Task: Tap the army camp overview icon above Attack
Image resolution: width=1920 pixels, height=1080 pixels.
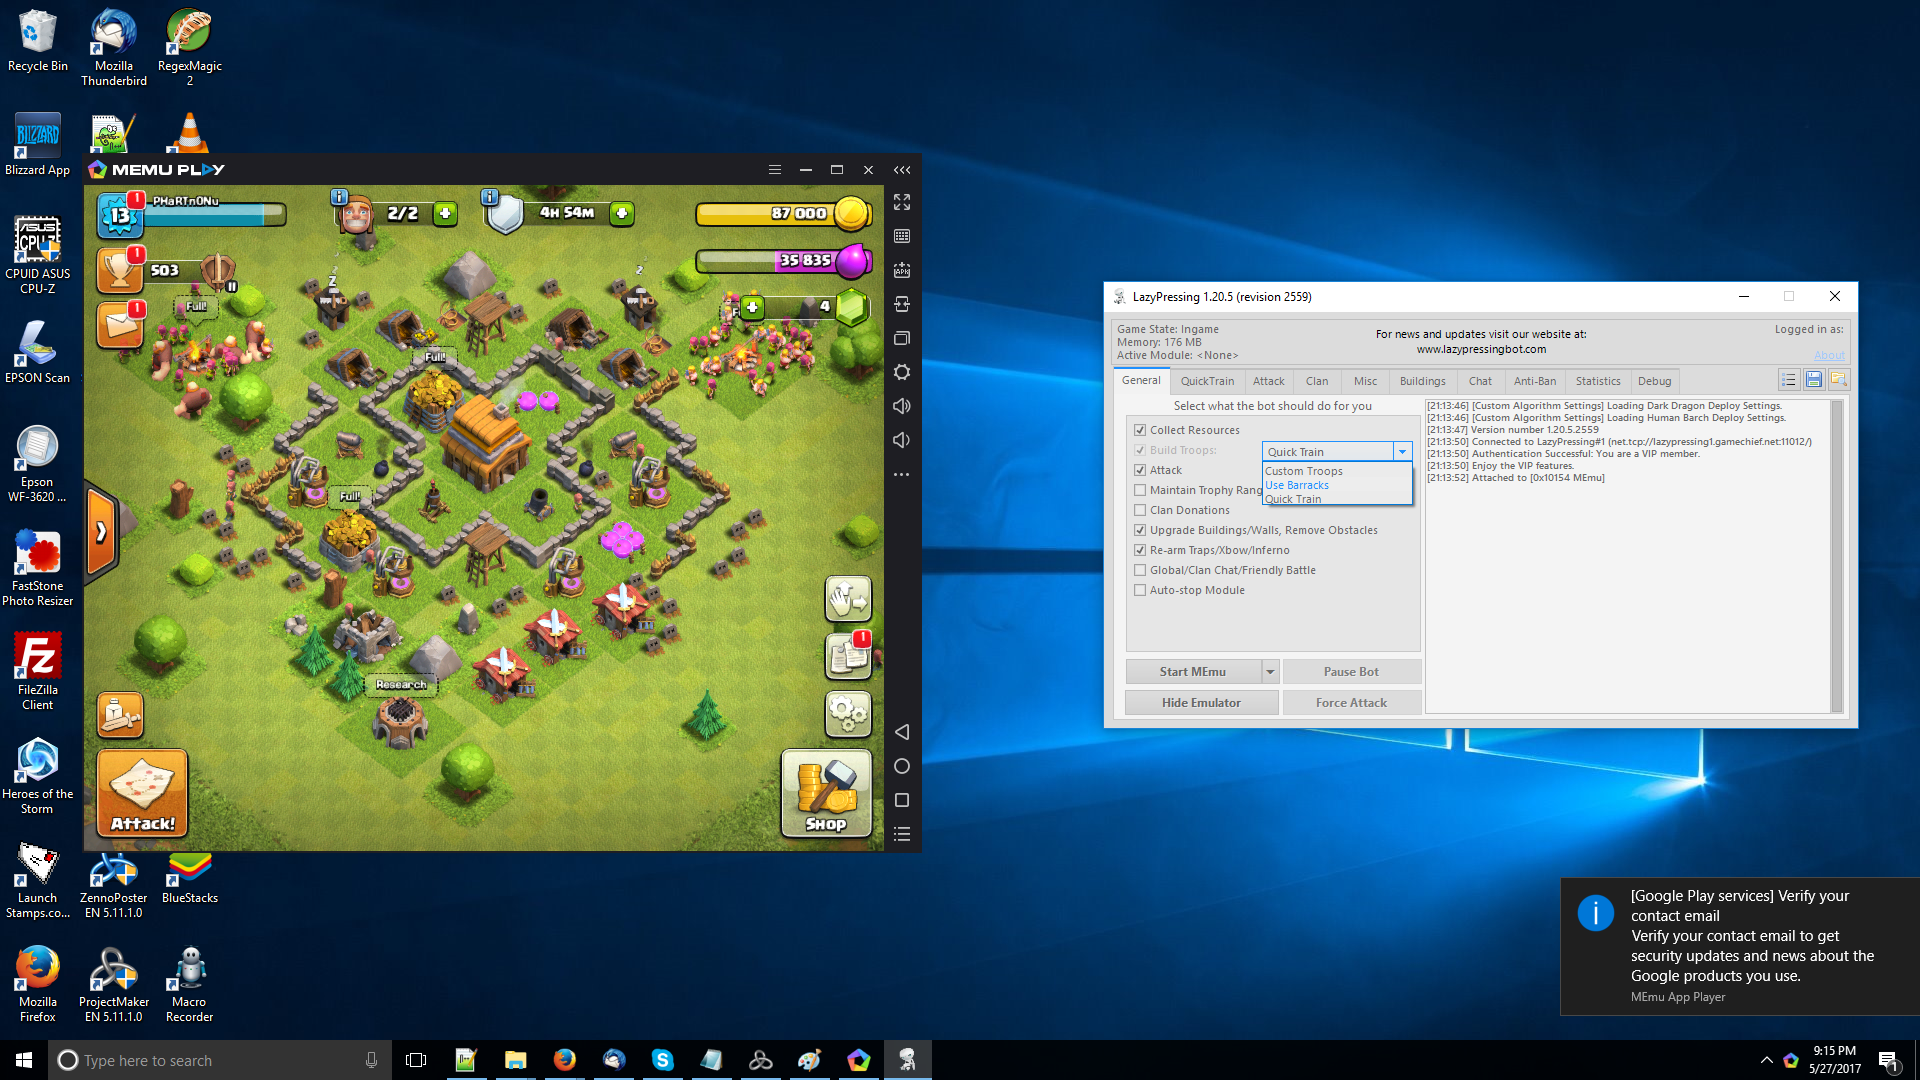Action: [120, 714]
